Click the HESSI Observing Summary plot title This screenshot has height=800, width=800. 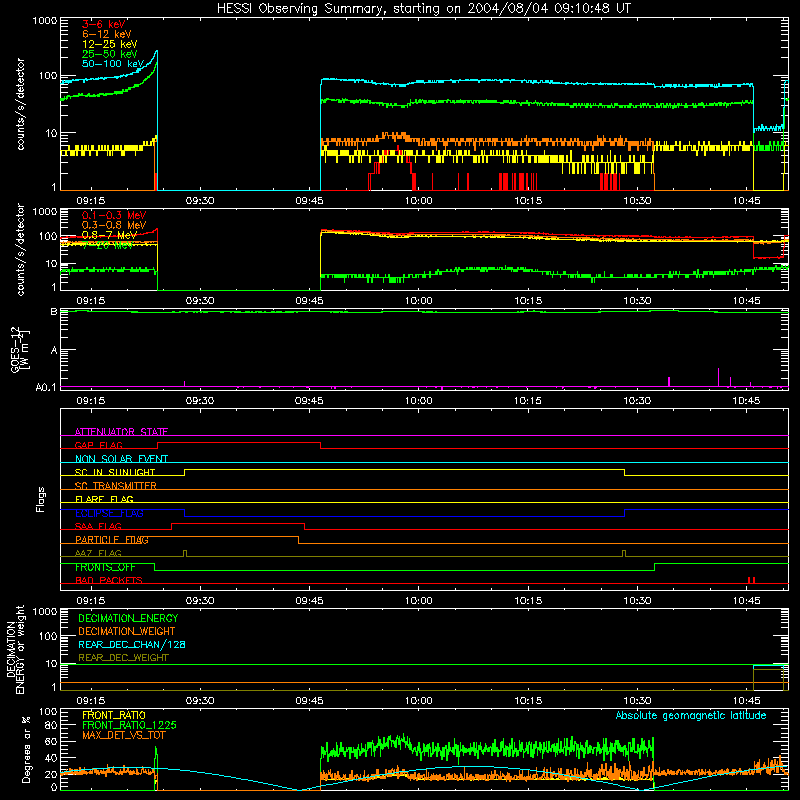pos(424,9)
